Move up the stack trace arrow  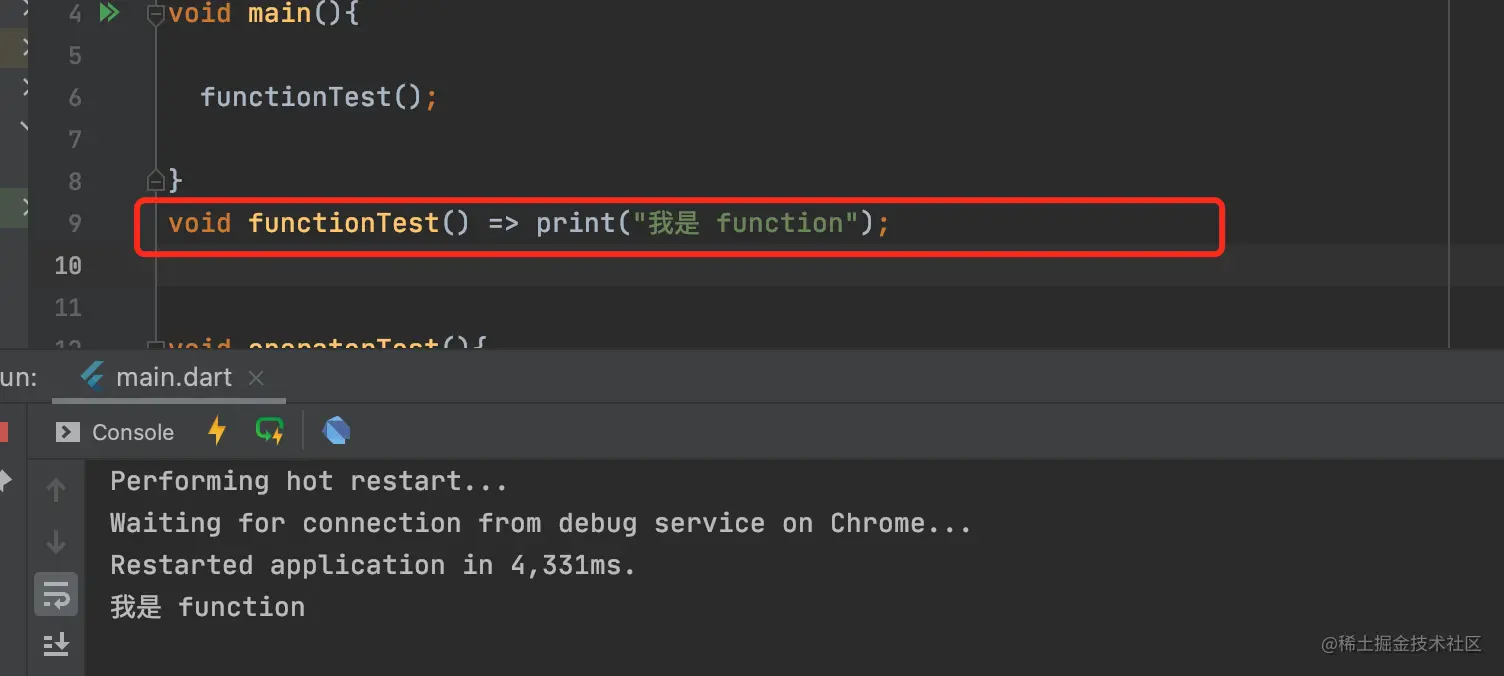tap(56, 490)
